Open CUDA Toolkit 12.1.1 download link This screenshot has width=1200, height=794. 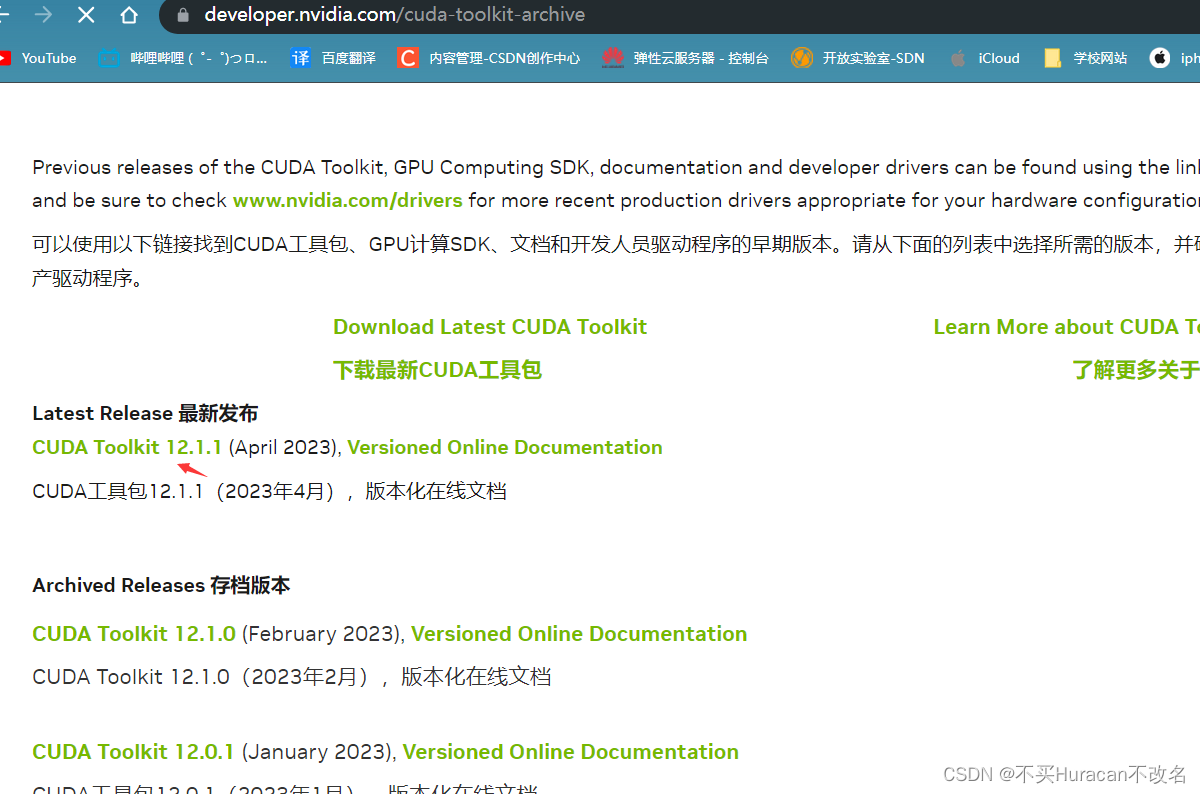pos(127,447)
